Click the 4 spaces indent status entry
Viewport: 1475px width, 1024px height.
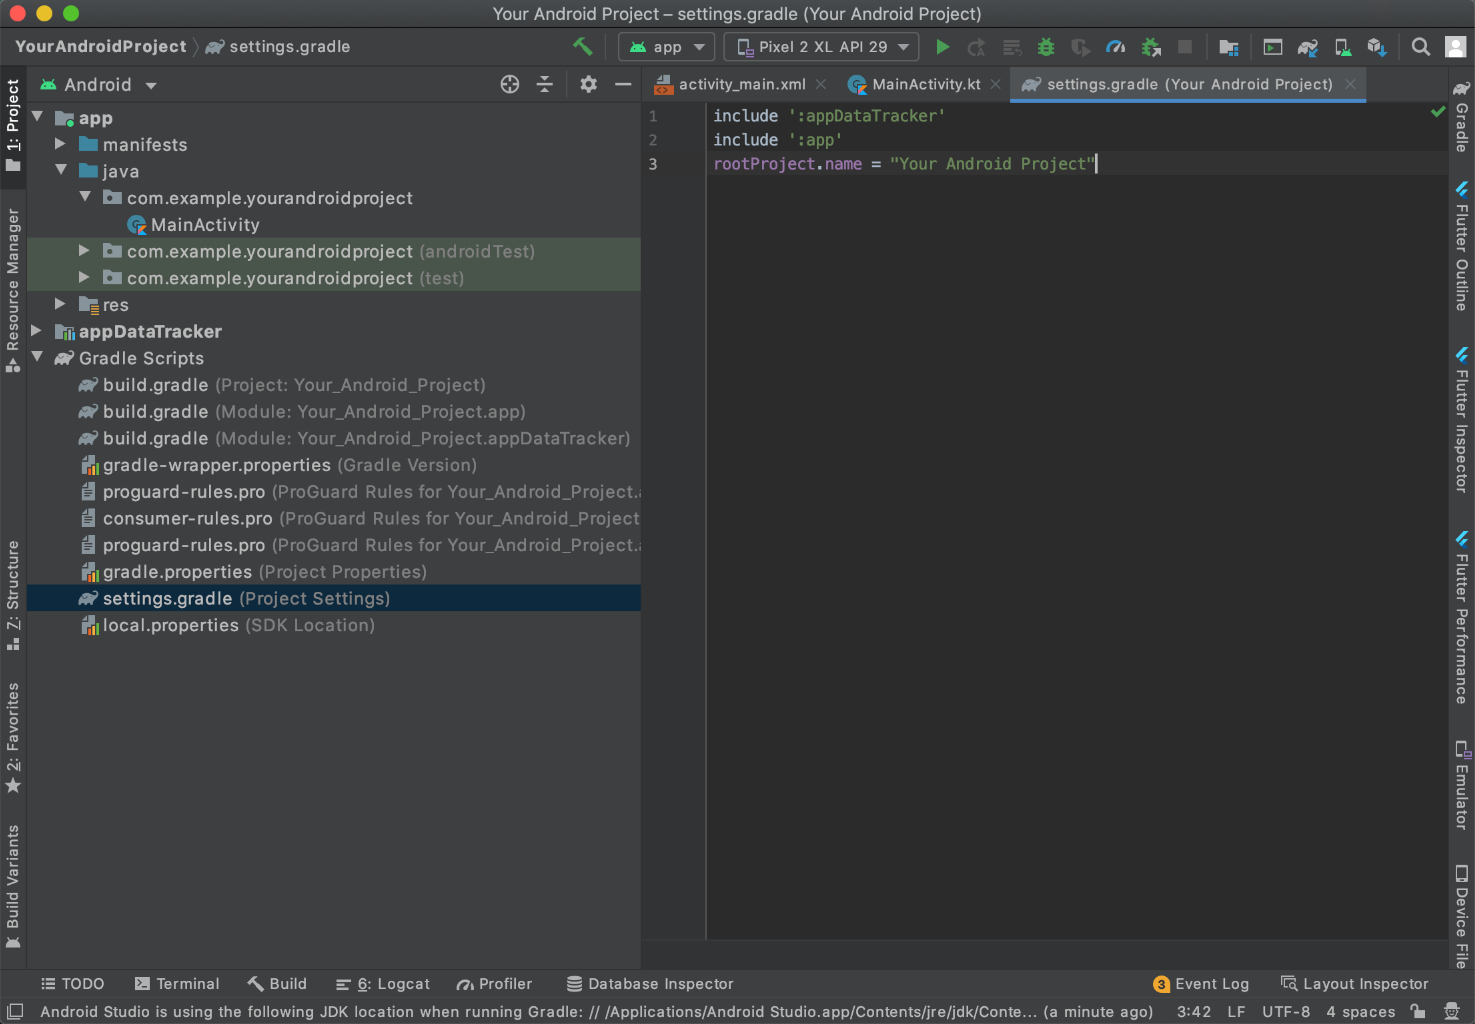point(1361,1011)
